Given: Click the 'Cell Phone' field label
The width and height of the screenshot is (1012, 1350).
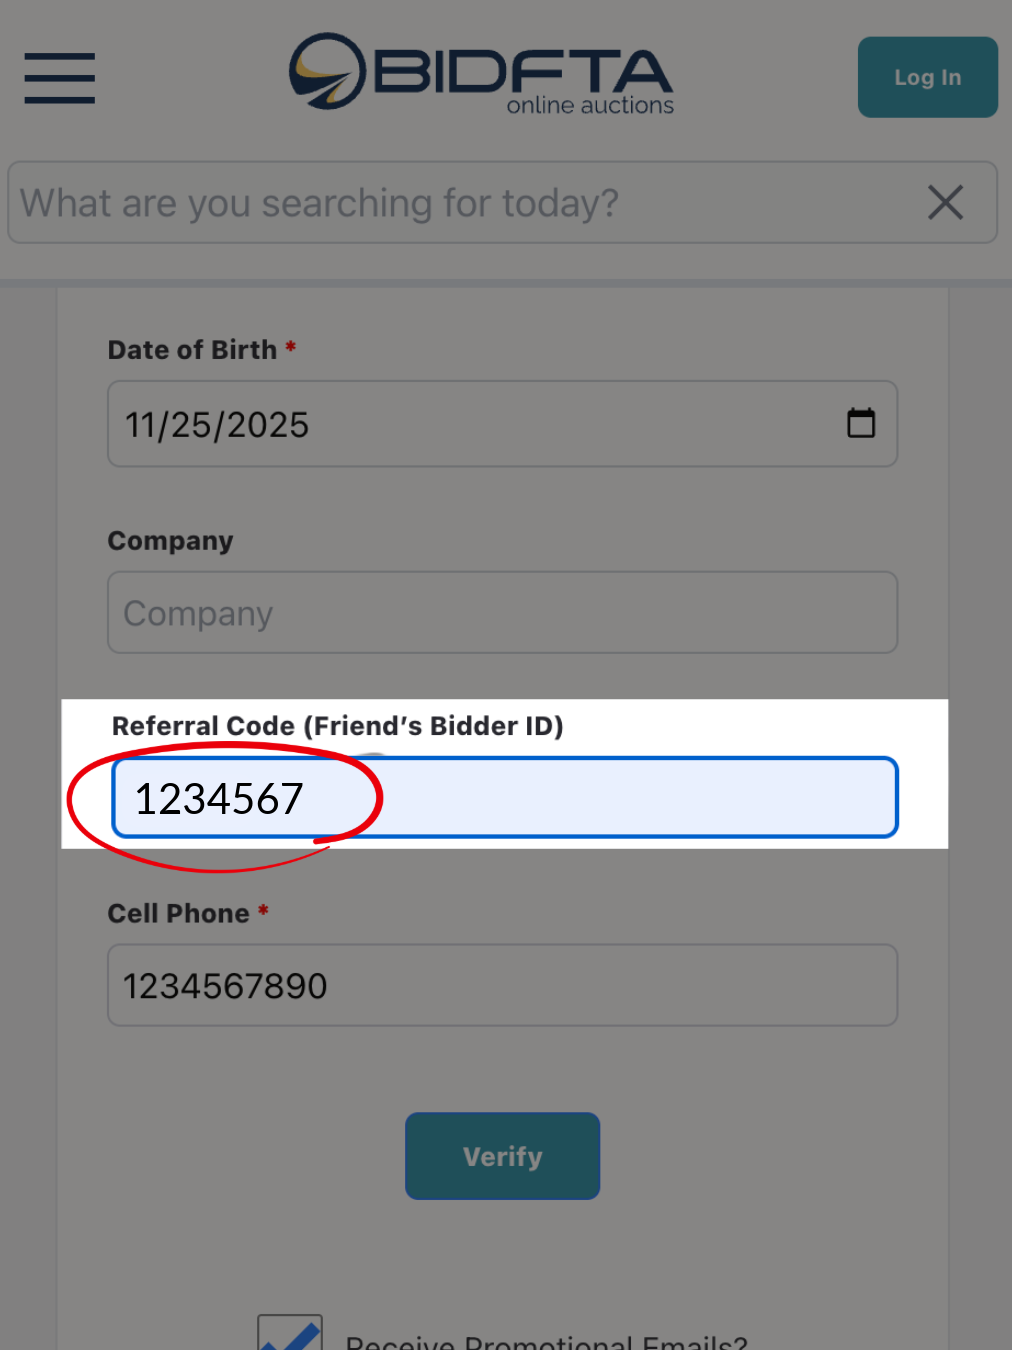Looking at the screenshot, I should (178, 914).
